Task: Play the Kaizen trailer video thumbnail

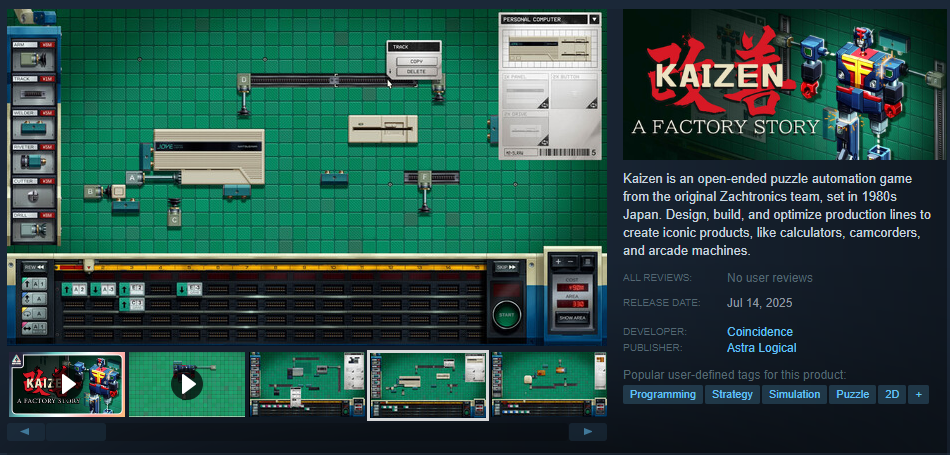Action: (x=67, y=385)
